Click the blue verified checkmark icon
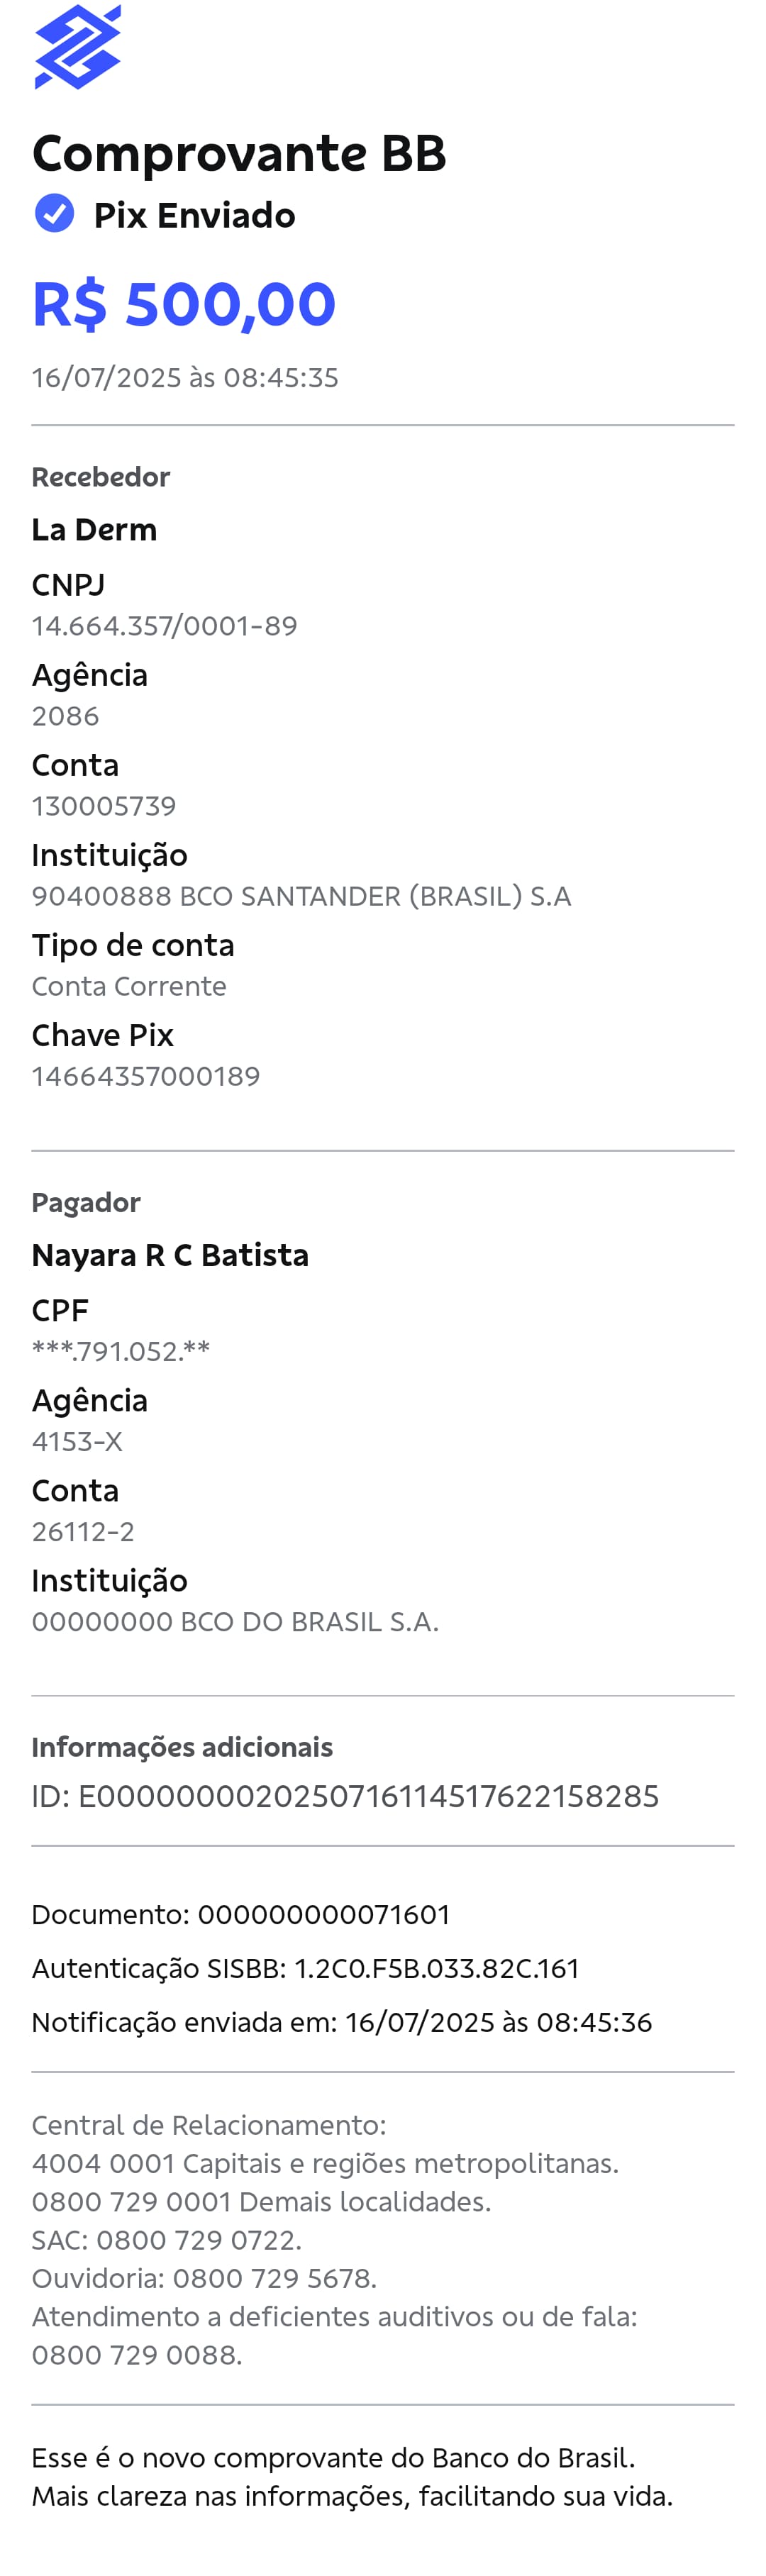 coord(54,213)
